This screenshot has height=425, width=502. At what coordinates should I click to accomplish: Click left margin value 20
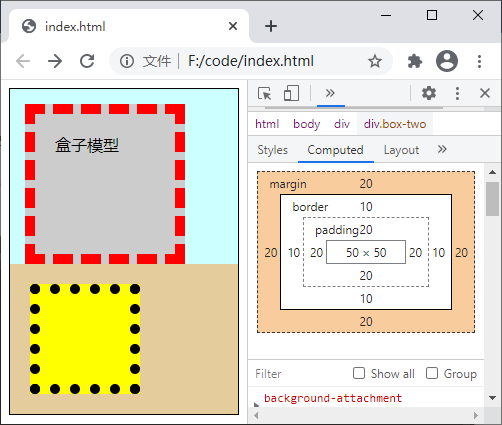271,253
